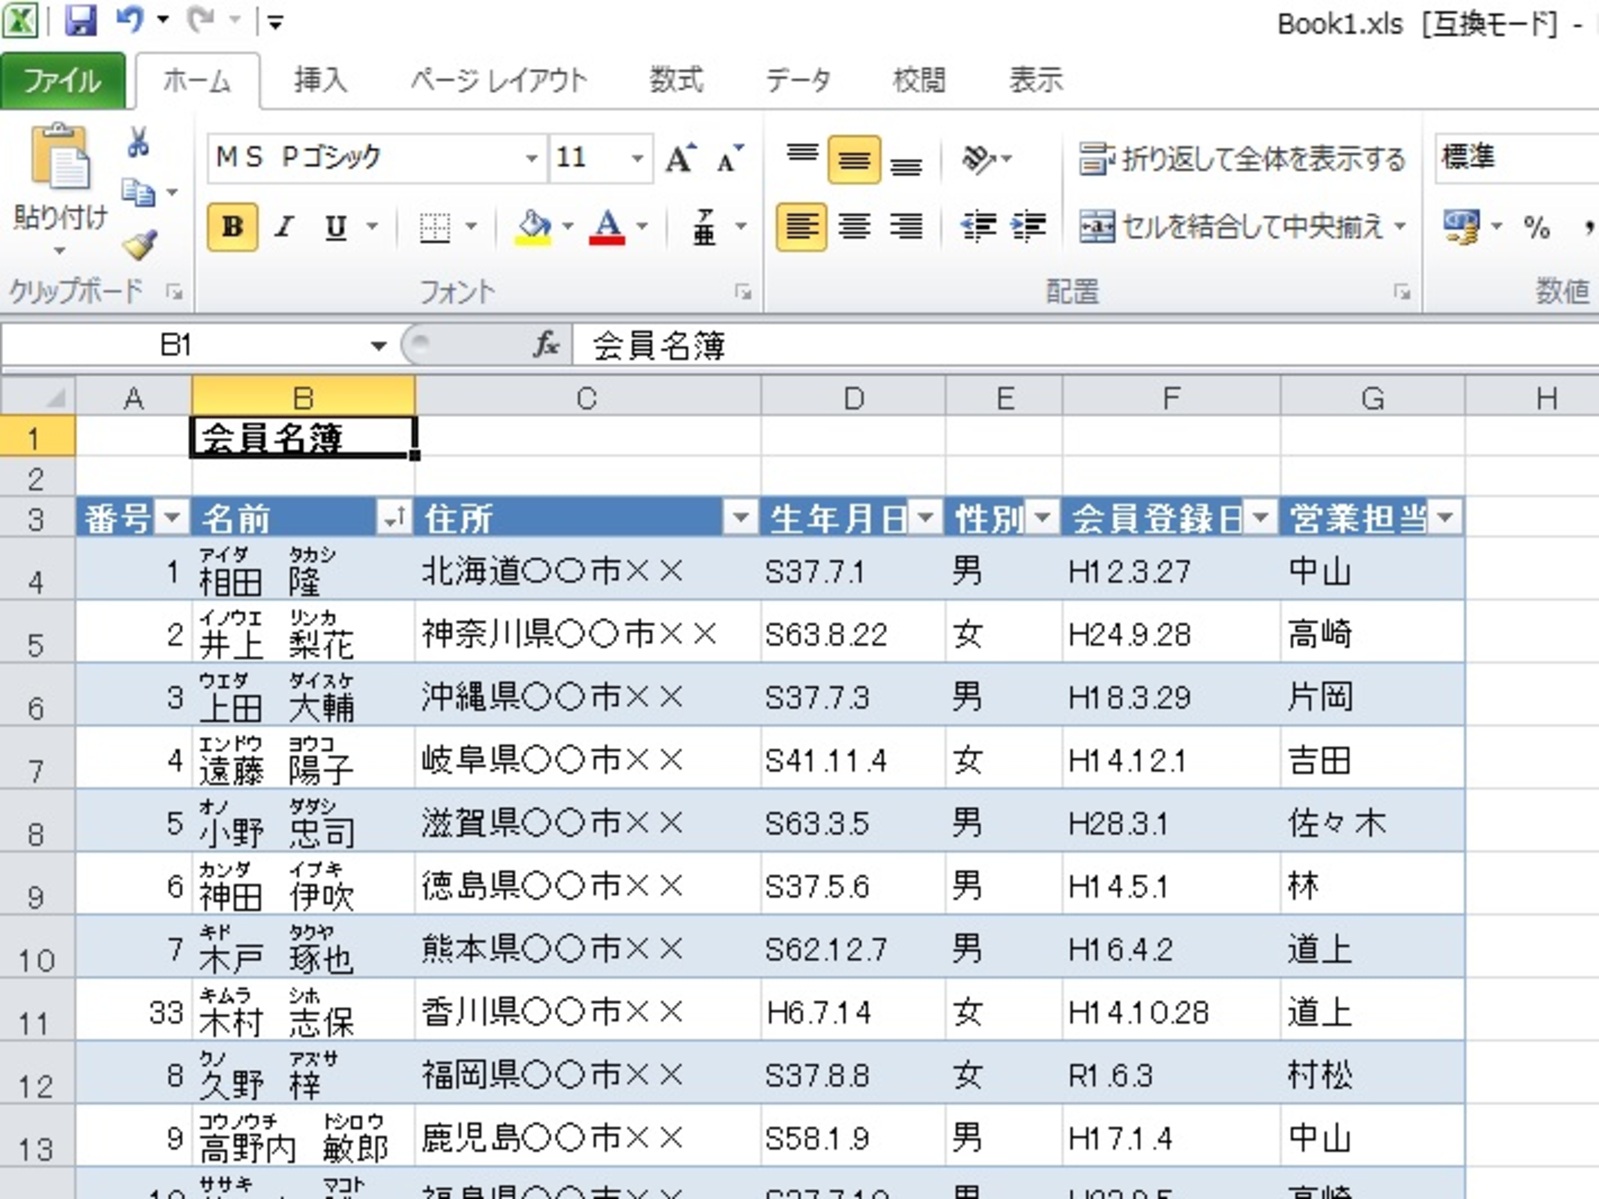1599x1199 pixels.
Task: Click the formula bar showing 会員名簿
Action: (x=1085, y=346)
